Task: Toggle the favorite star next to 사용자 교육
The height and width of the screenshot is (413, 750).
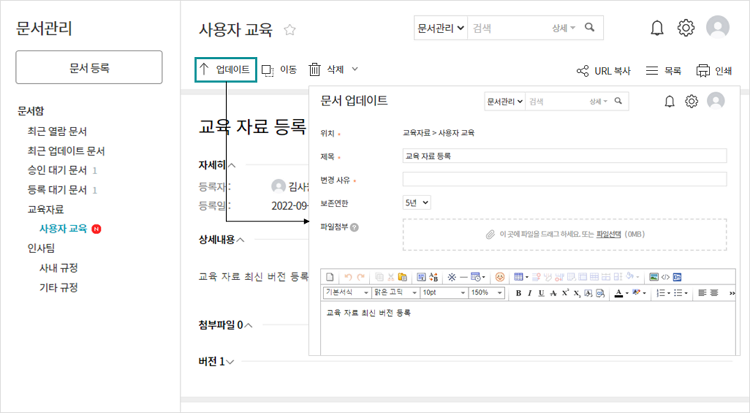Action: pyautogui.click(x=289, y=30)
